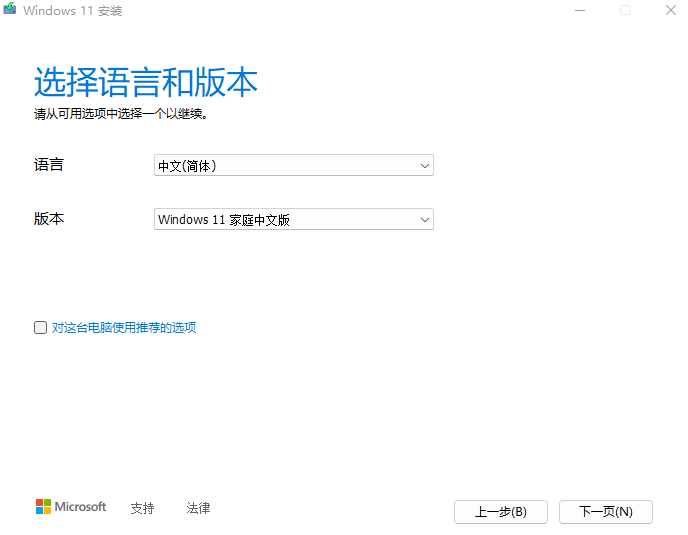Close the Windows 11 安装 window
This screenshot has width=688, height=535.
click(670, 10)
